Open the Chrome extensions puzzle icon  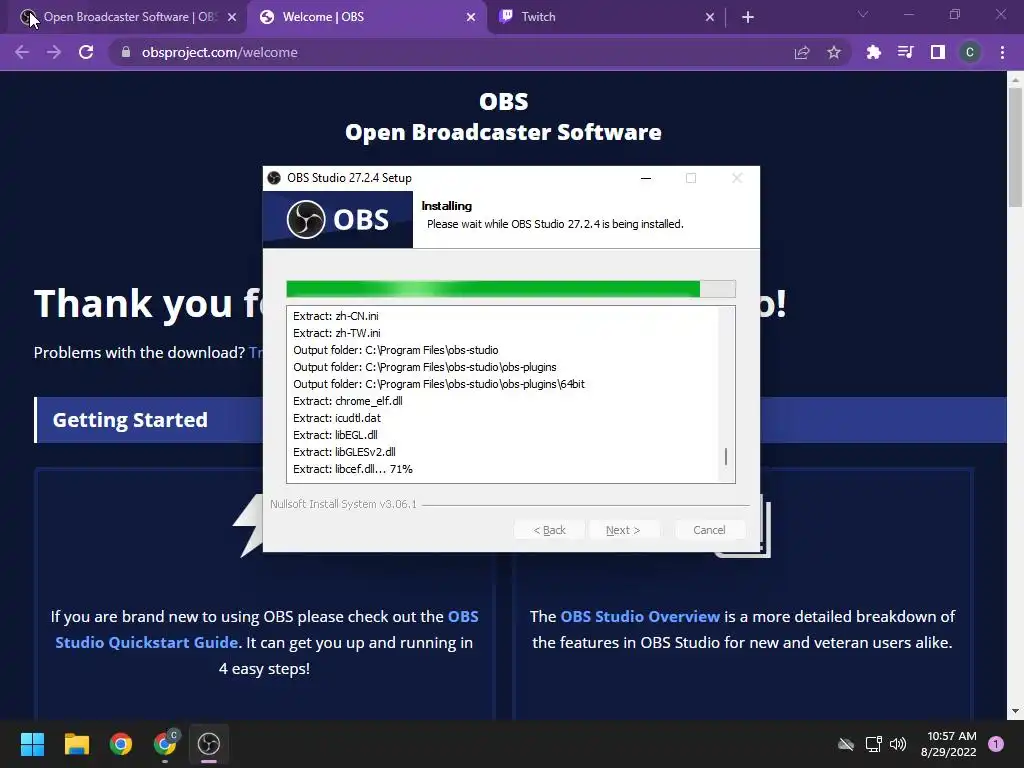pos(873,52)
